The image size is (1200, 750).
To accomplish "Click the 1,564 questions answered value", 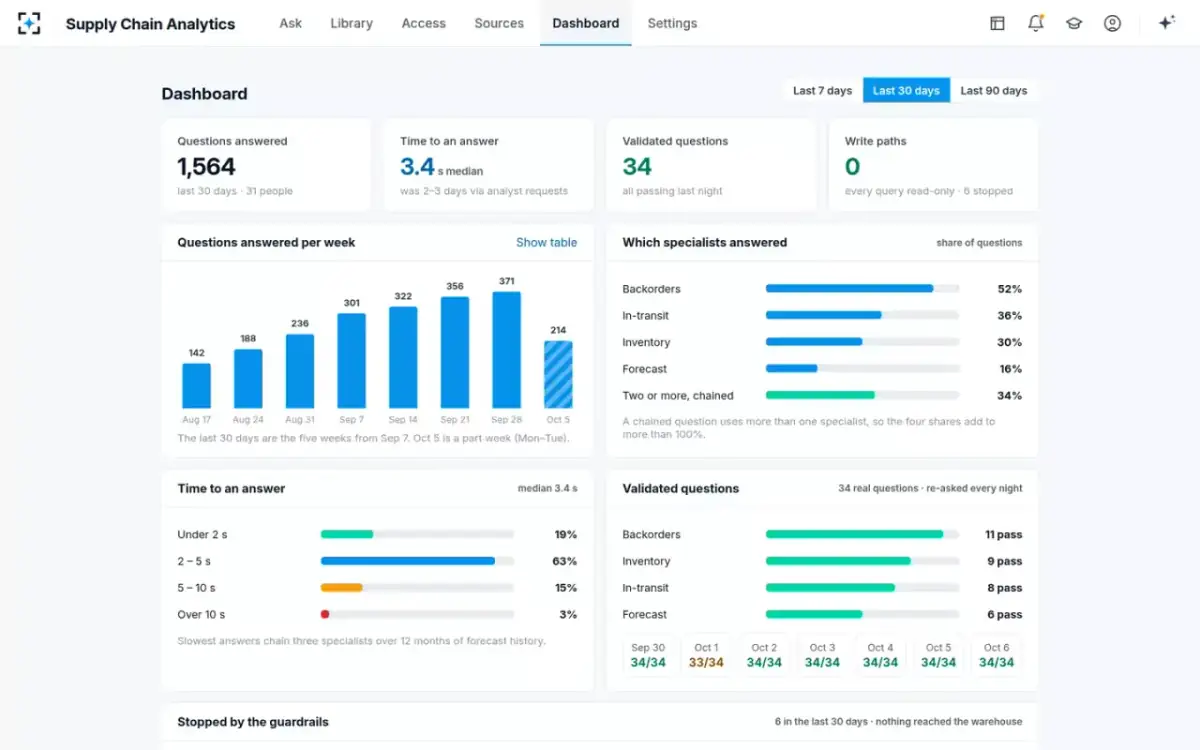I will (x=207, y=167).
